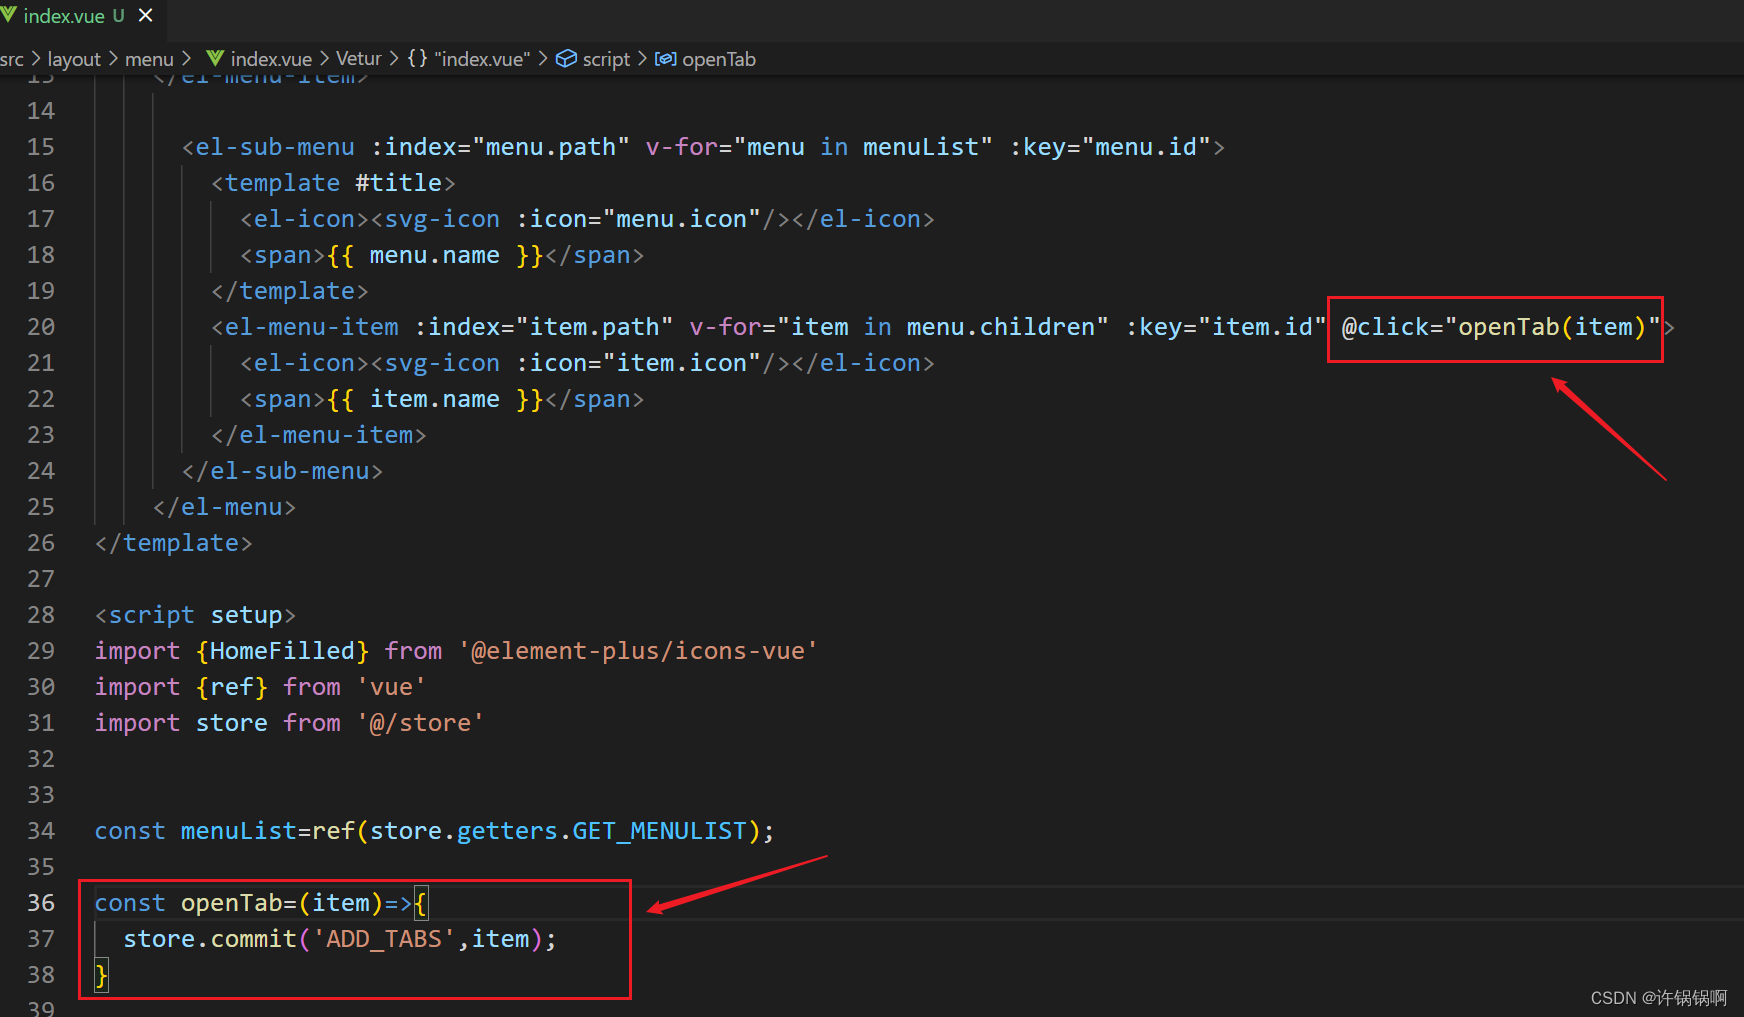The width and height of the screenshot is (1744, 1017).
Task: Click item.name interpolation on line 22
Action: pos(434,399)
